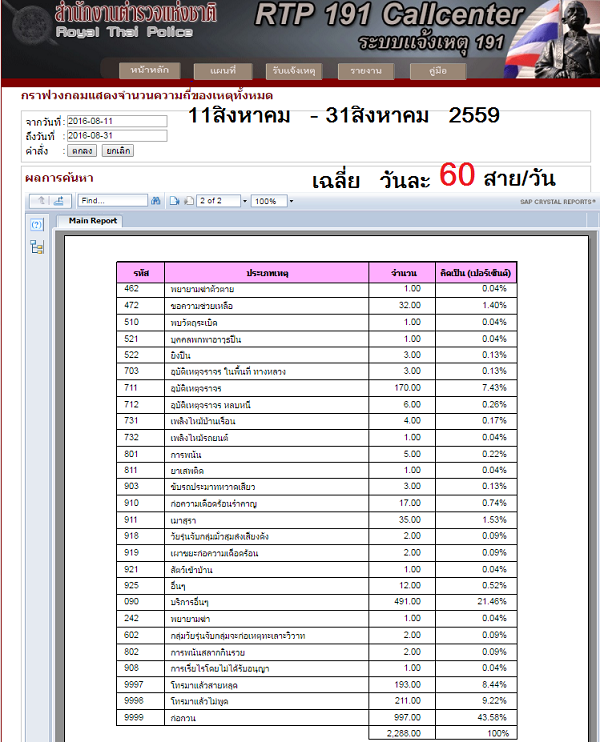600x742 pixels.
Task: Open the 100% zoom level dropdown
Action: click(x=290, y=201)
